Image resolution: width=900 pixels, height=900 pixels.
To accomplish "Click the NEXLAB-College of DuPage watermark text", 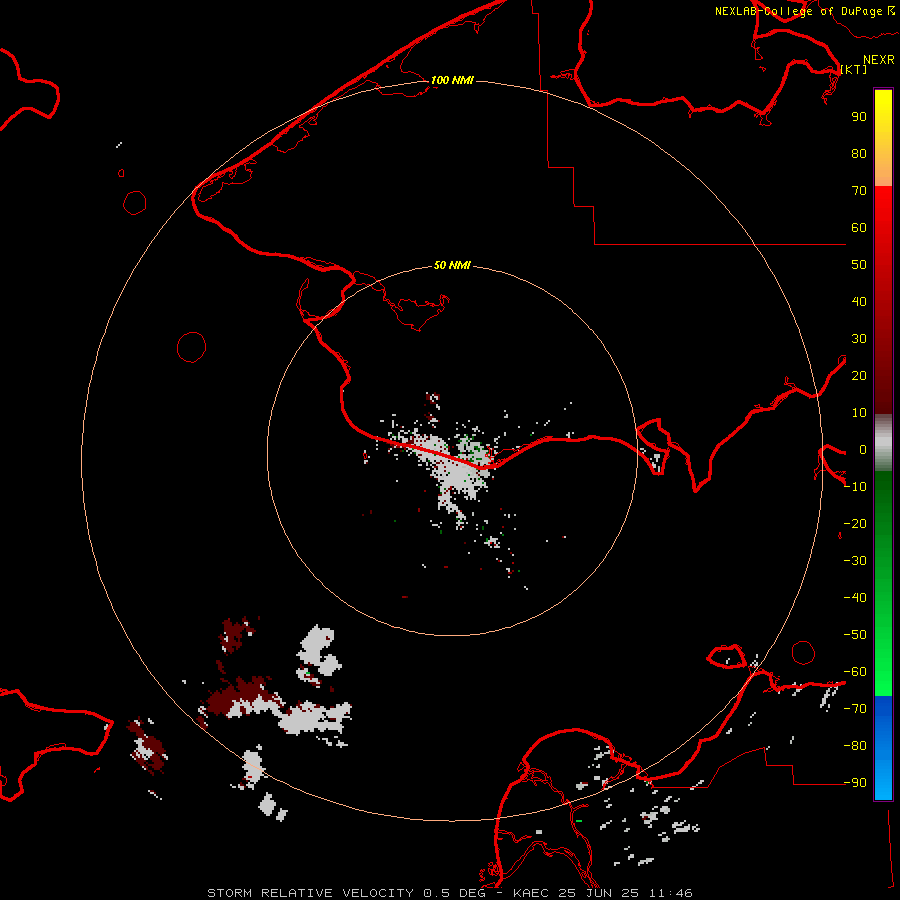I will pyautogui.click(x=804, y=11).
